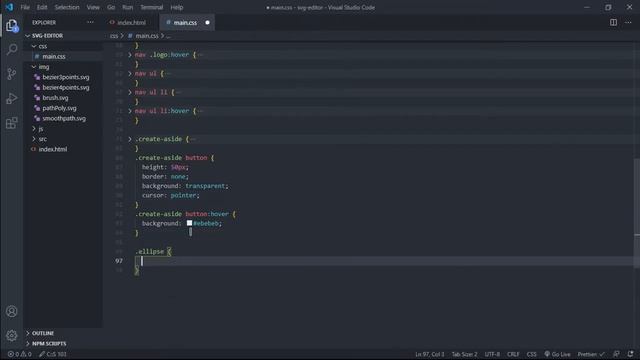Open the Extensions view icon

pyautogui.click(x=12, y=123)
